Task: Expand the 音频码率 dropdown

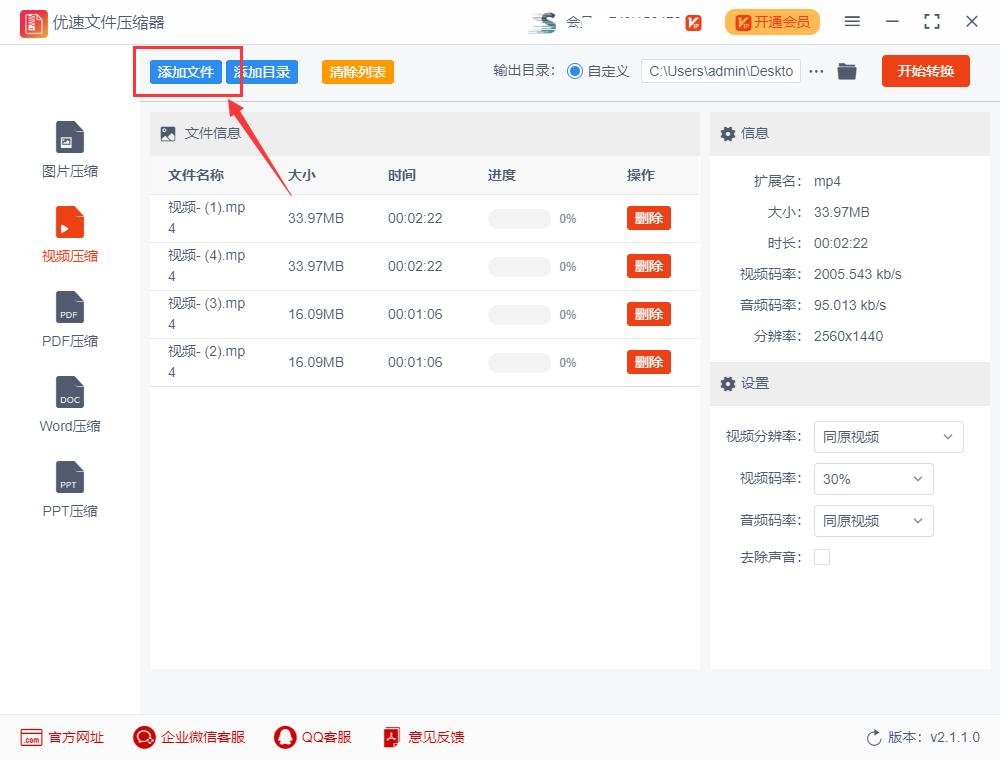Action: point(873,521)
